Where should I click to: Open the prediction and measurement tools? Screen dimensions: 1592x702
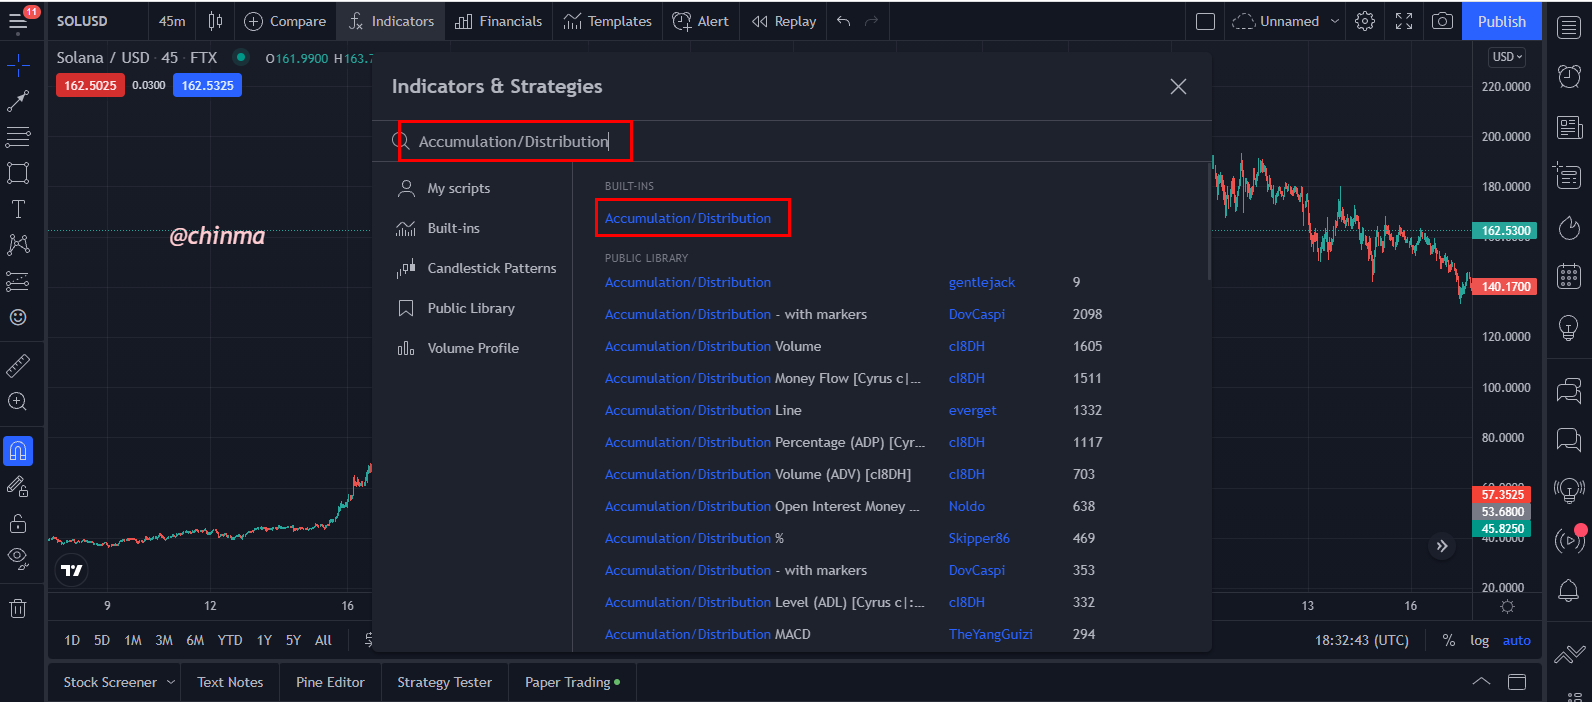18,281
